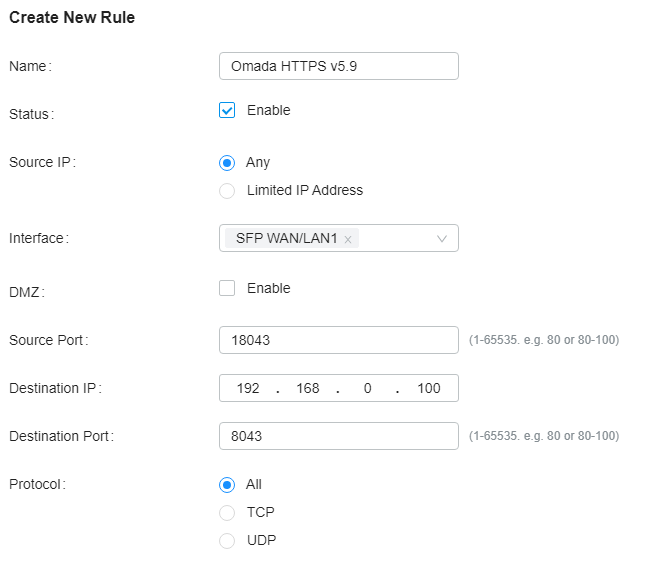Focus the Source Port field
This screenshot has width=650, height=561.
tap(339, 340)
